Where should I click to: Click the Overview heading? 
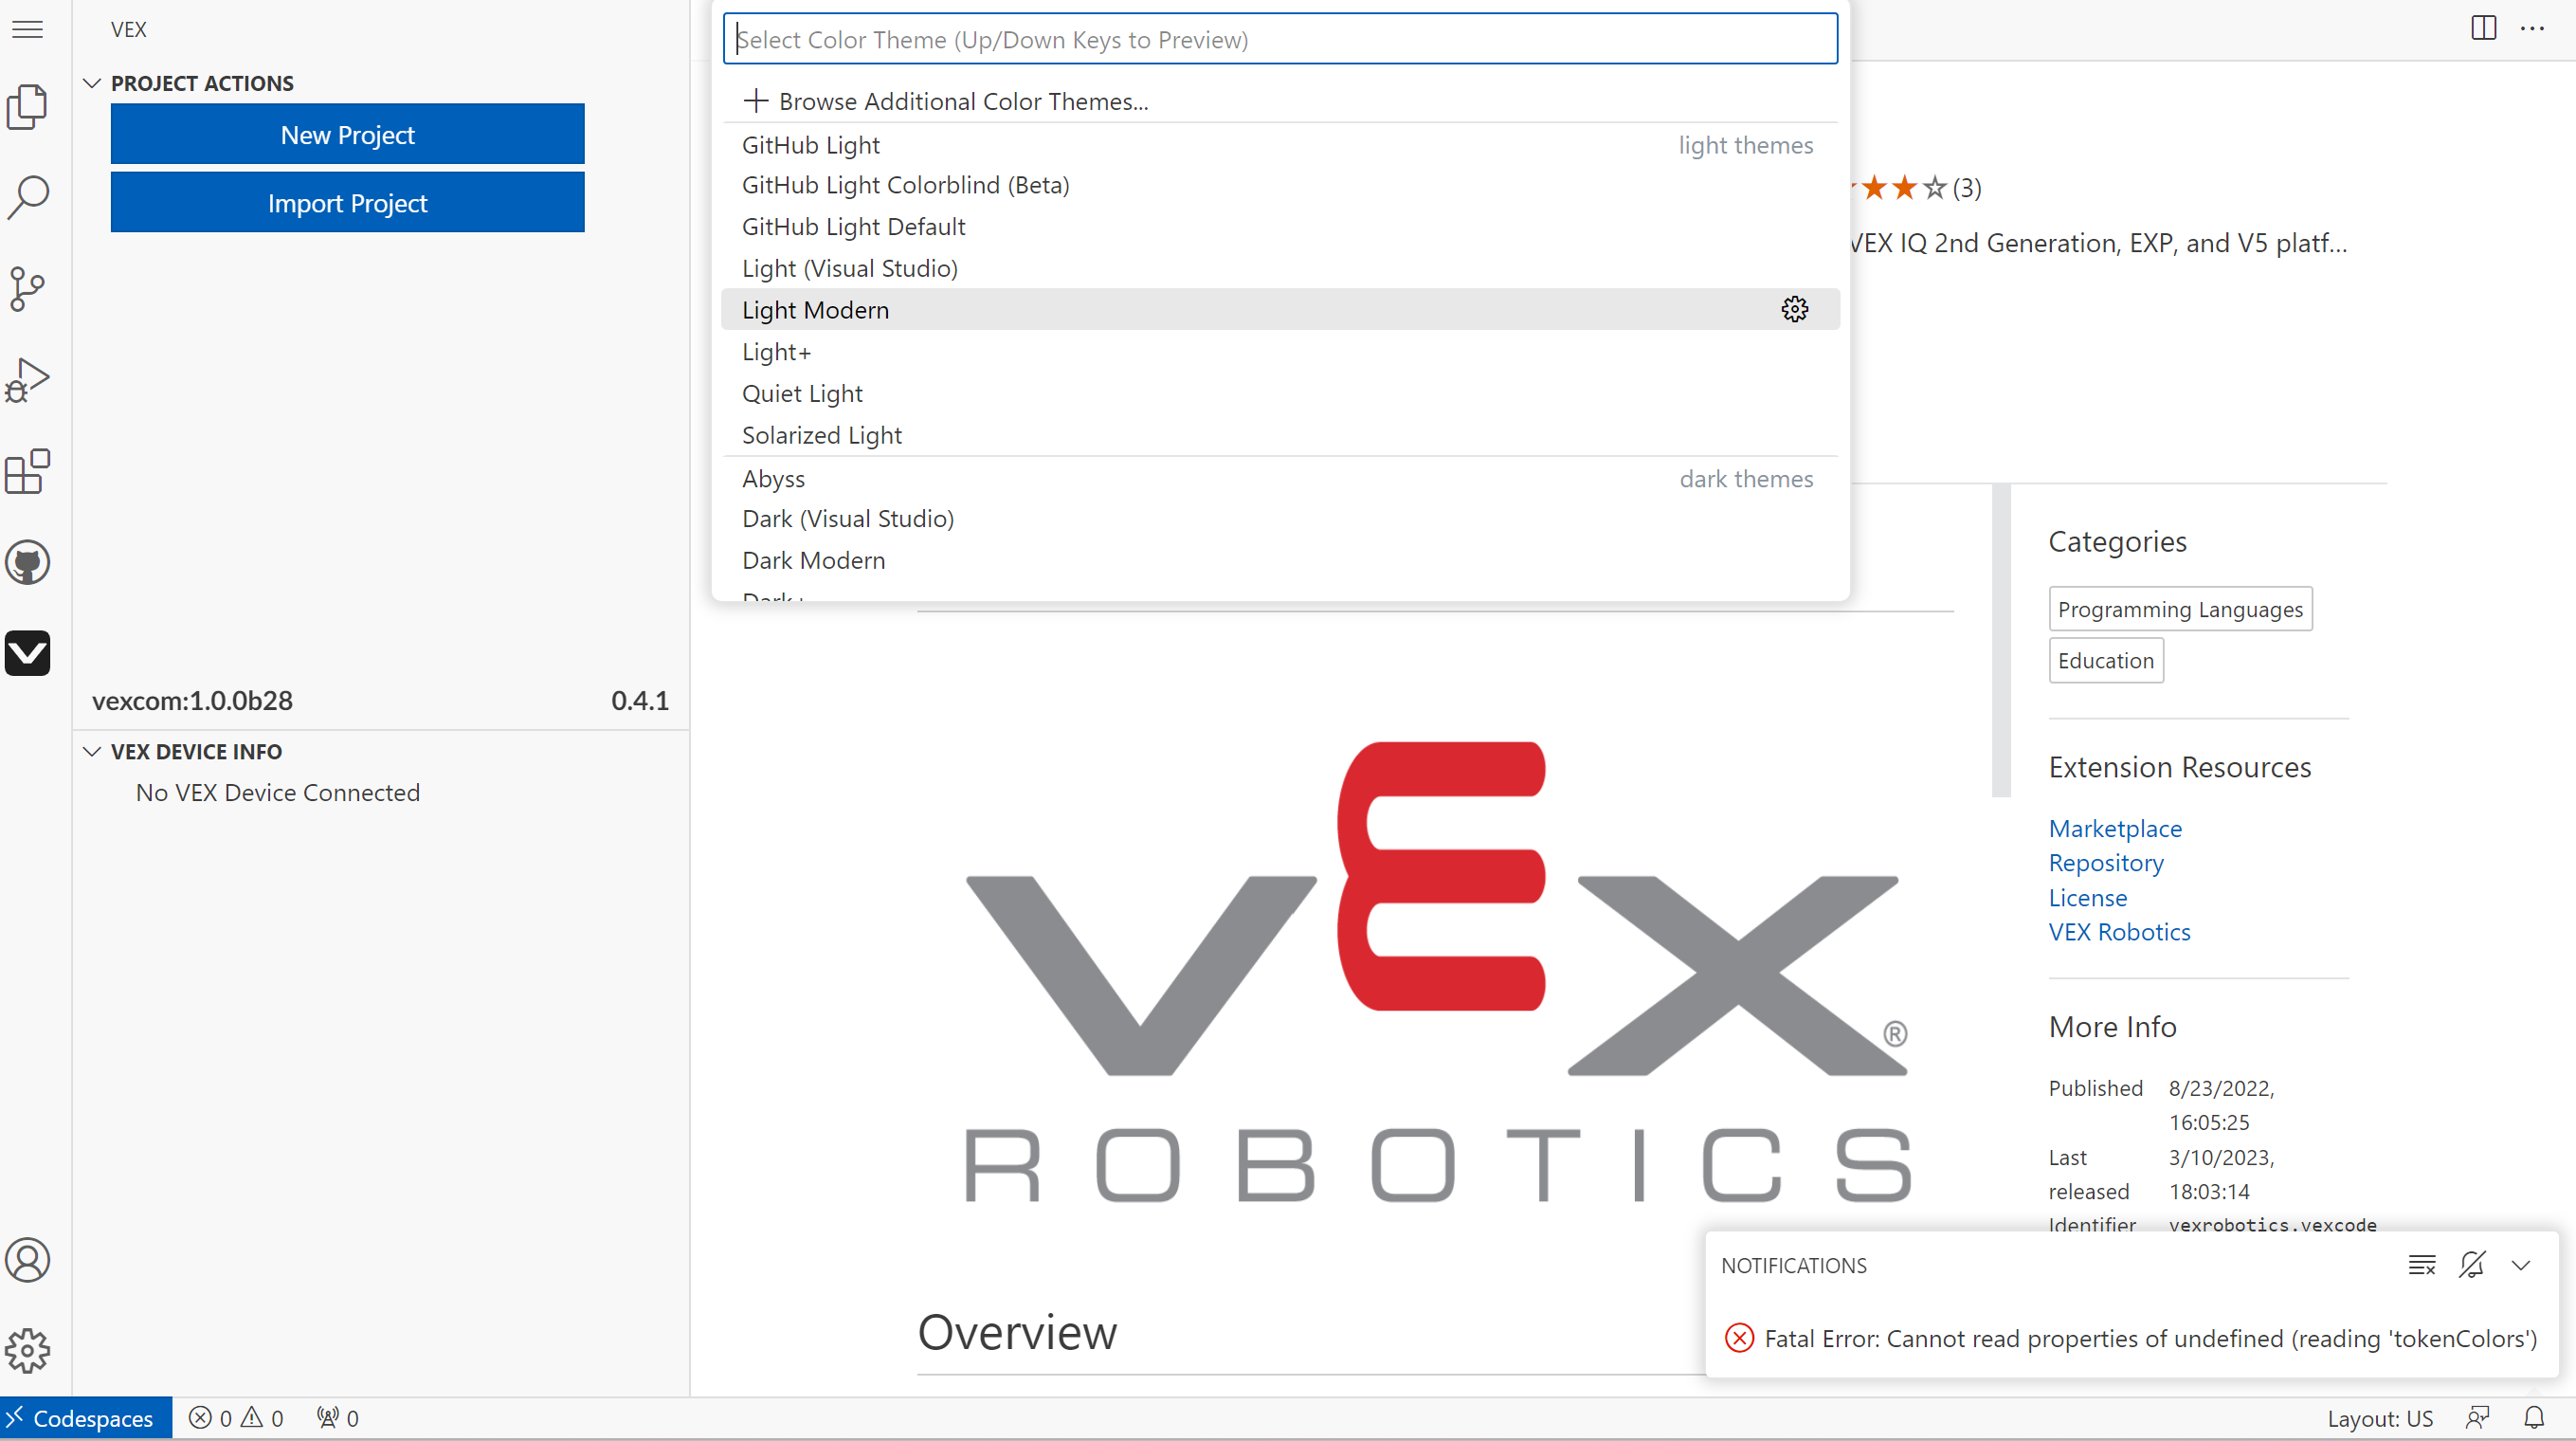1017,1332
